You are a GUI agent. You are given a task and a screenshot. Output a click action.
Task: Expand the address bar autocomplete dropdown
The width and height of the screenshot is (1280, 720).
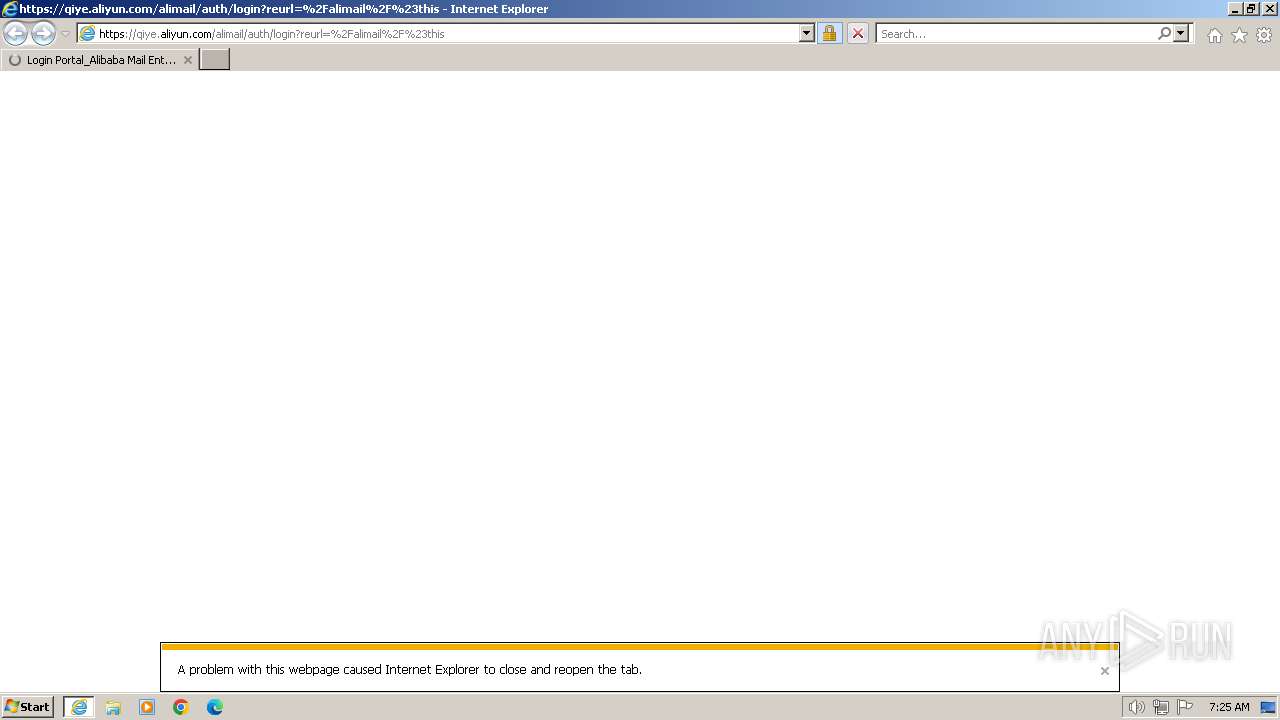coord(807,34)
